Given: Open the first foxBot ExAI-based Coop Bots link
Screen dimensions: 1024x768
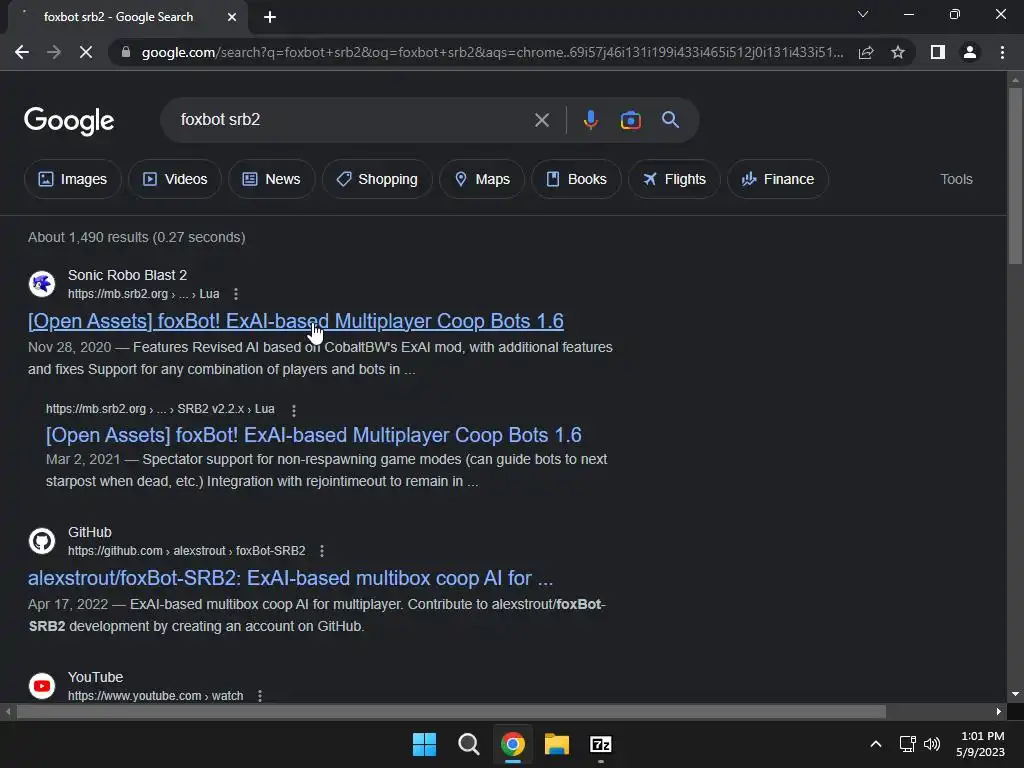Looking at the screenshot, I should pos(296,321).
